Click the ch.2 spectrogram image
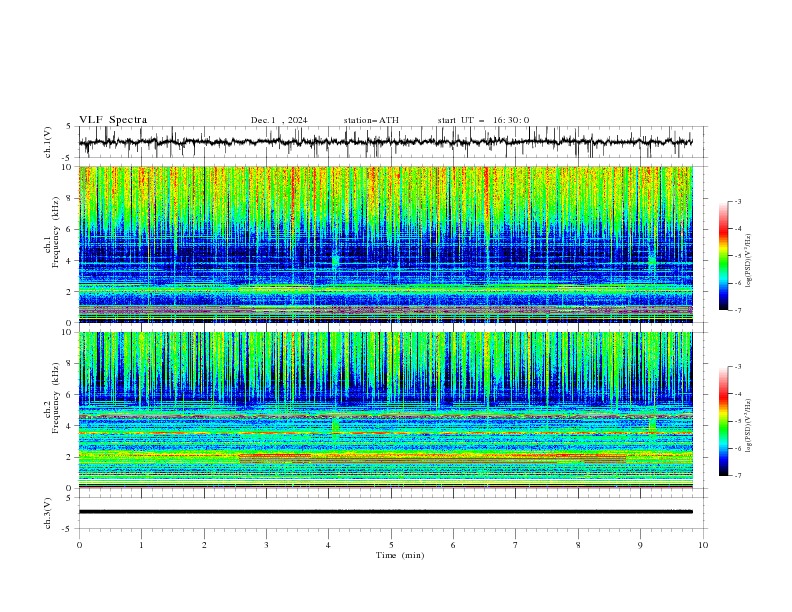 click(386, 410)
